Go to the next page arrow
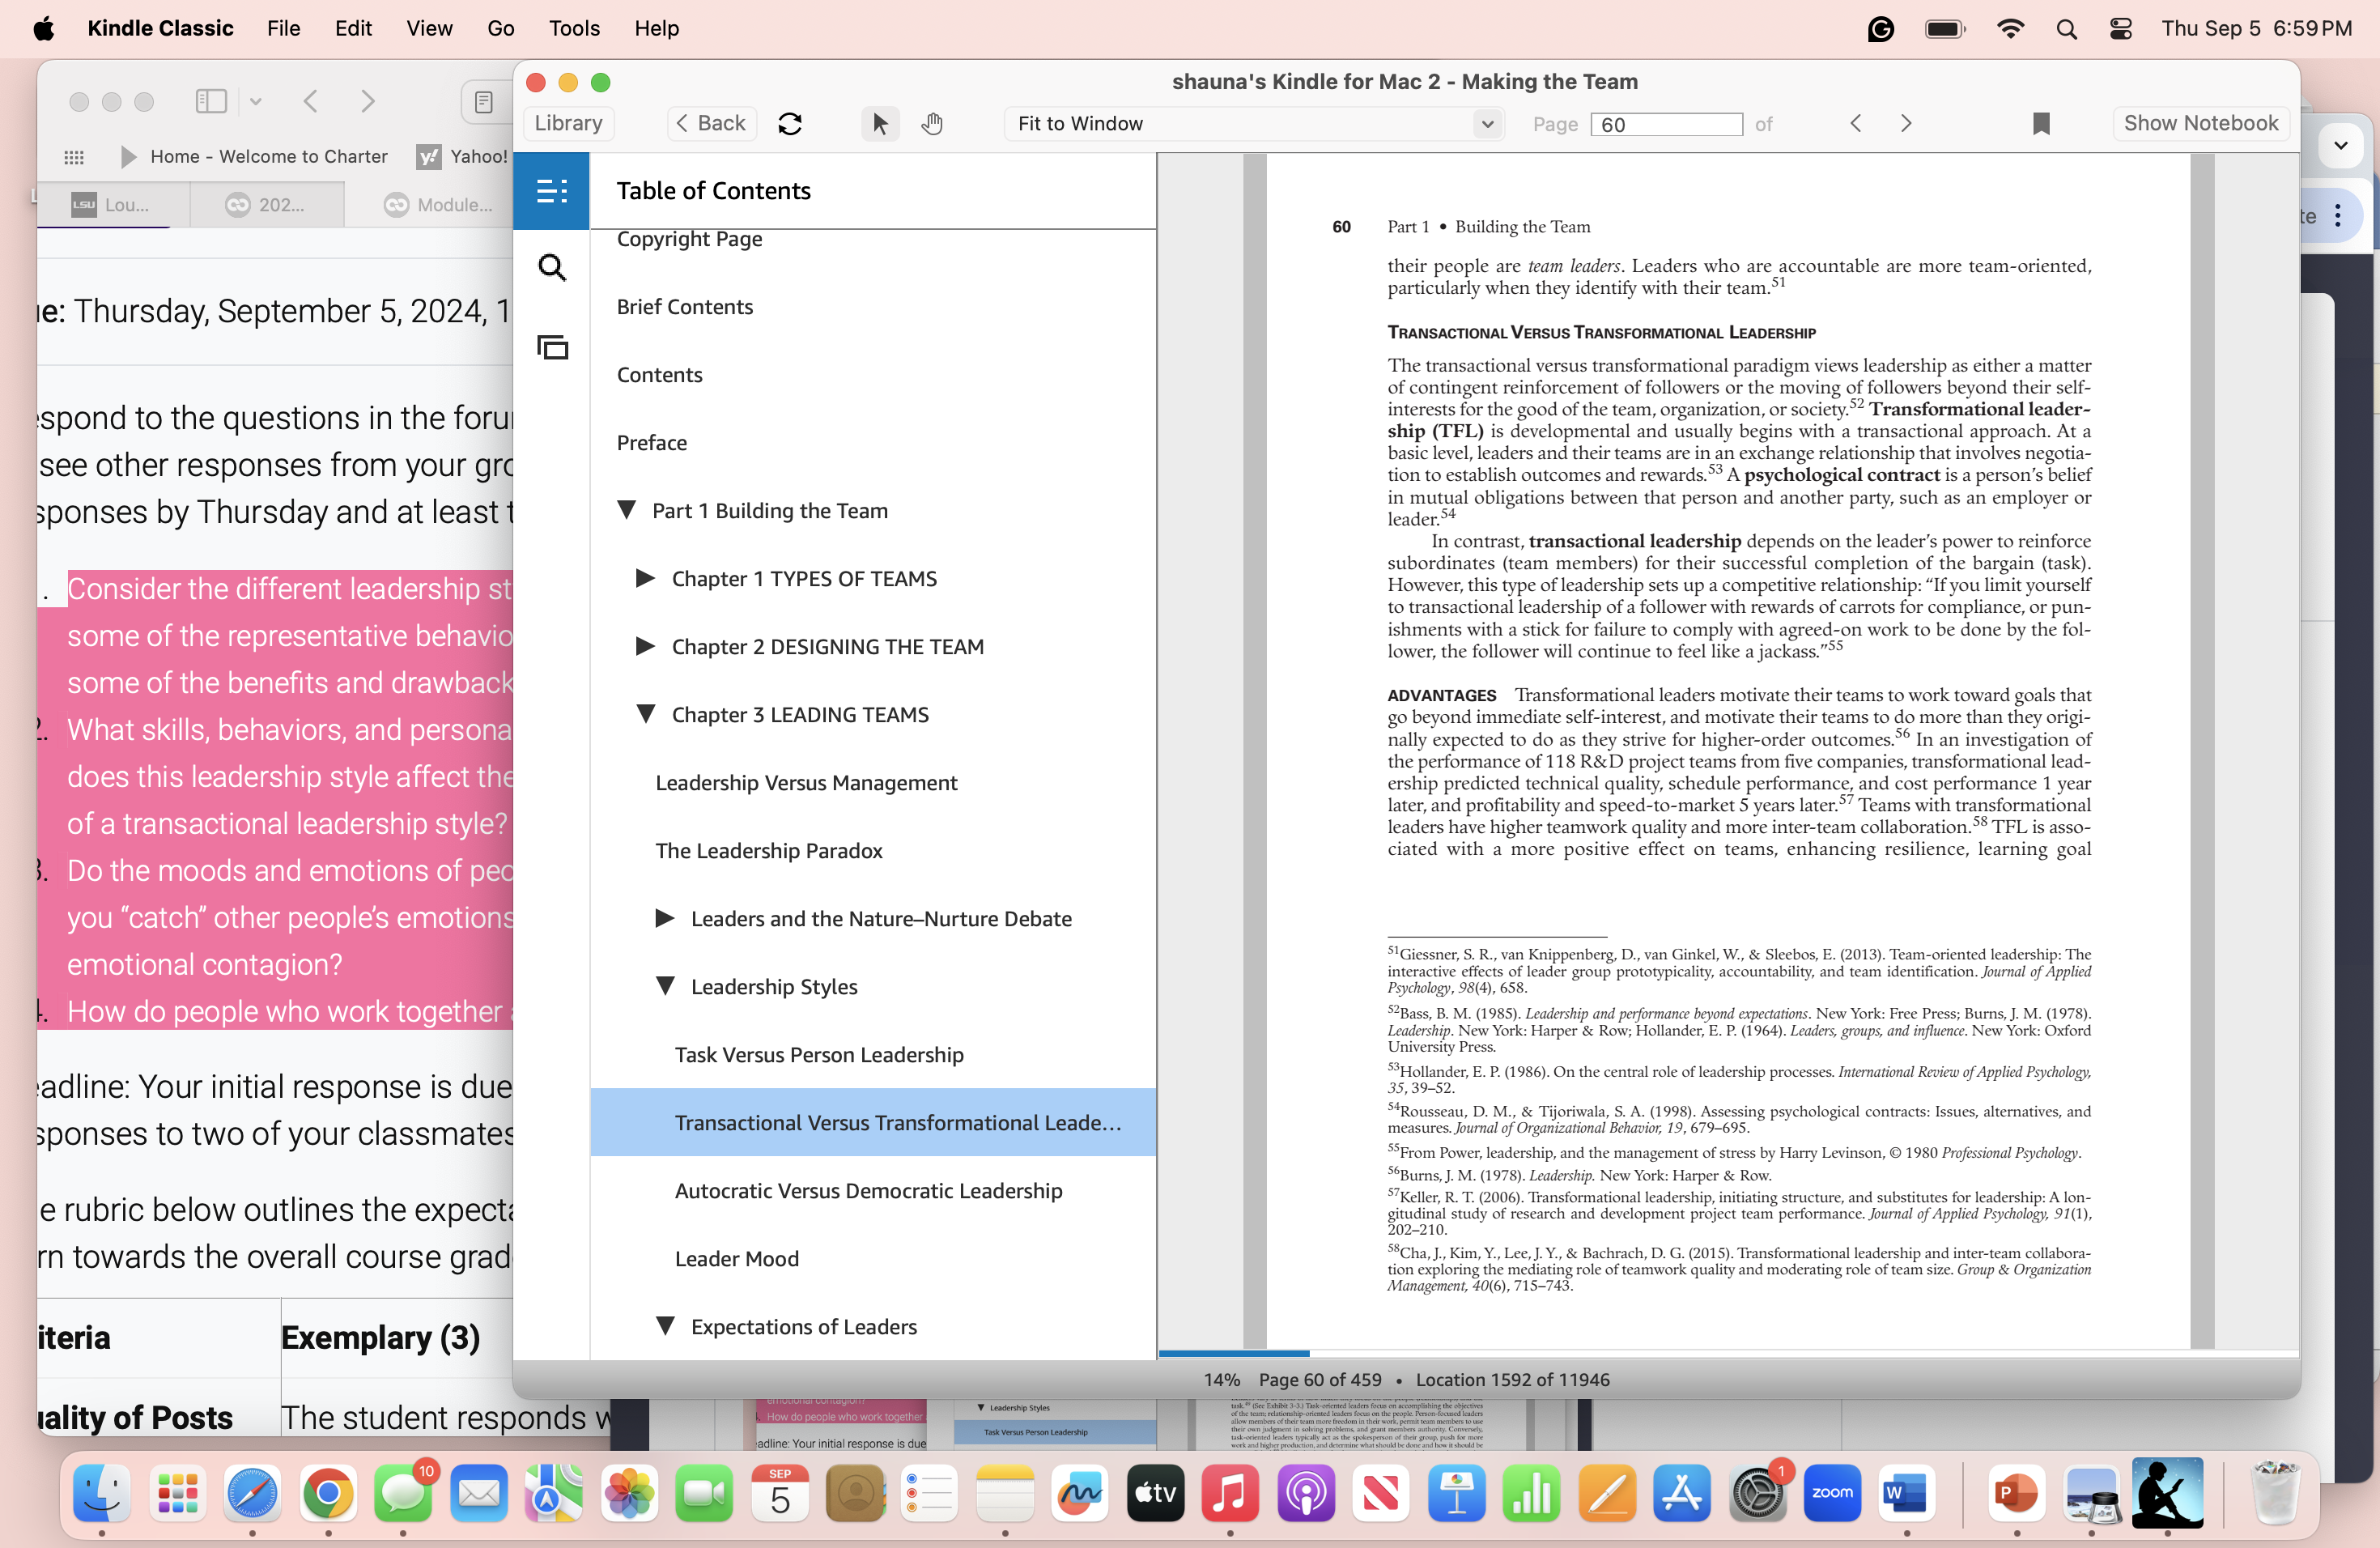This screenshot has height=1548, width=2380. (1906, 124)
